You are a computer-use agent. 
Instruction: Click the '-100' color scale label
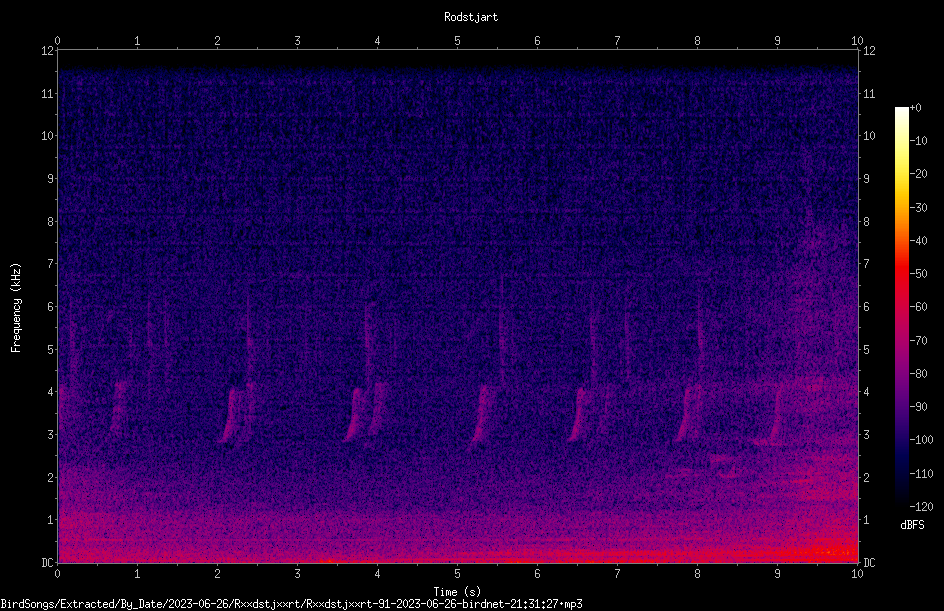pyautogui.click(x=921, y=440)
